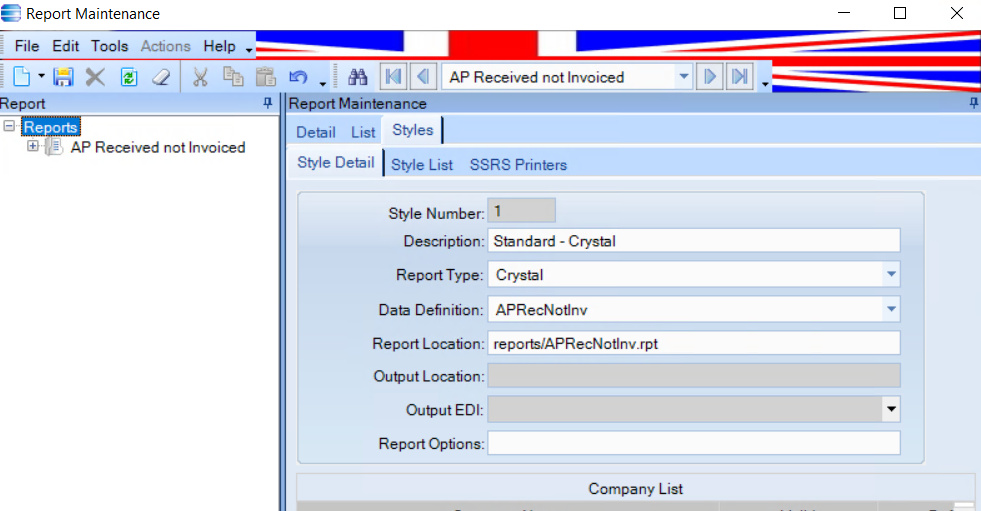The width and height of the screenshot is (981, 511).
Task: Pin the Report tree panel
Action: pos(268,103)
